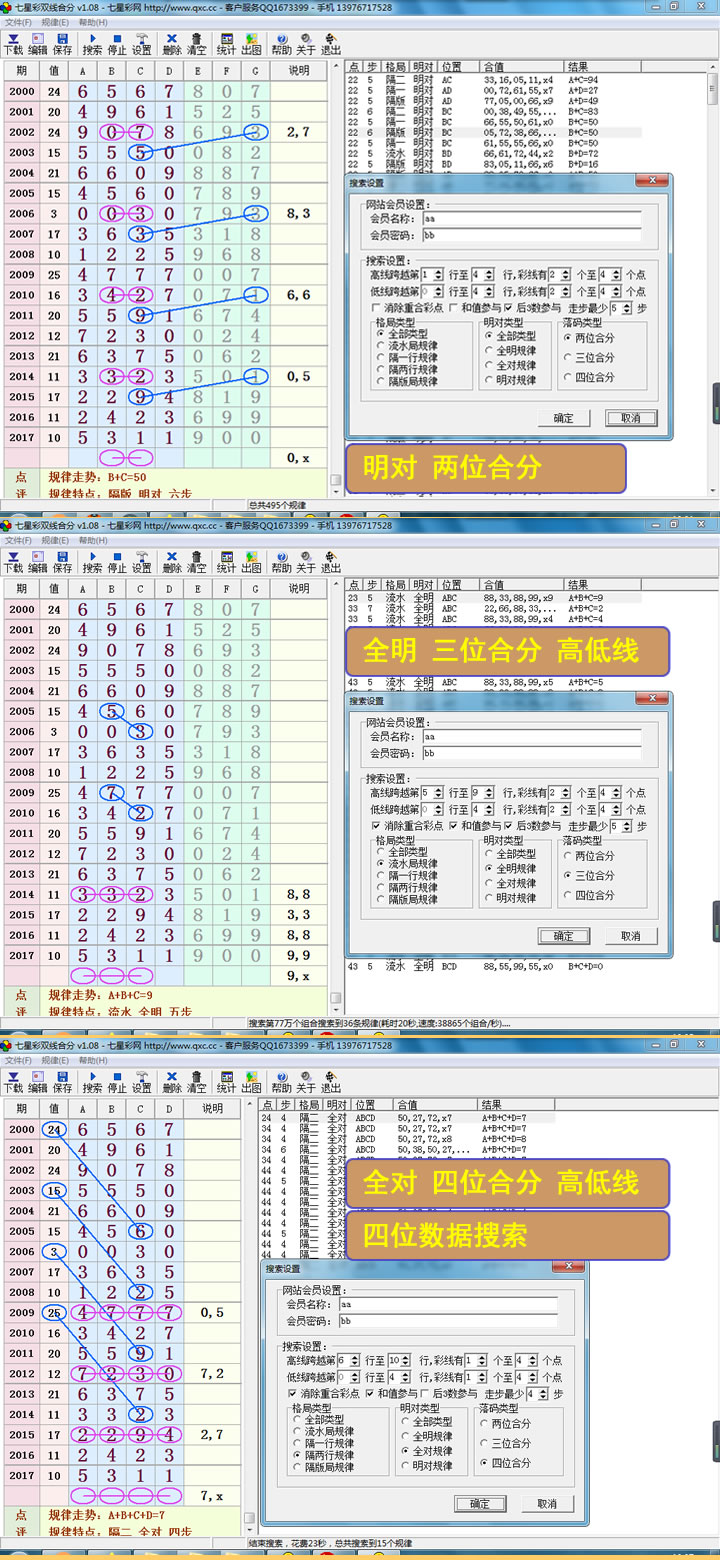This screenshot has height=1560, width=720.
Task: Start search with 搜索 icon in top window
Action: point(92,43)
